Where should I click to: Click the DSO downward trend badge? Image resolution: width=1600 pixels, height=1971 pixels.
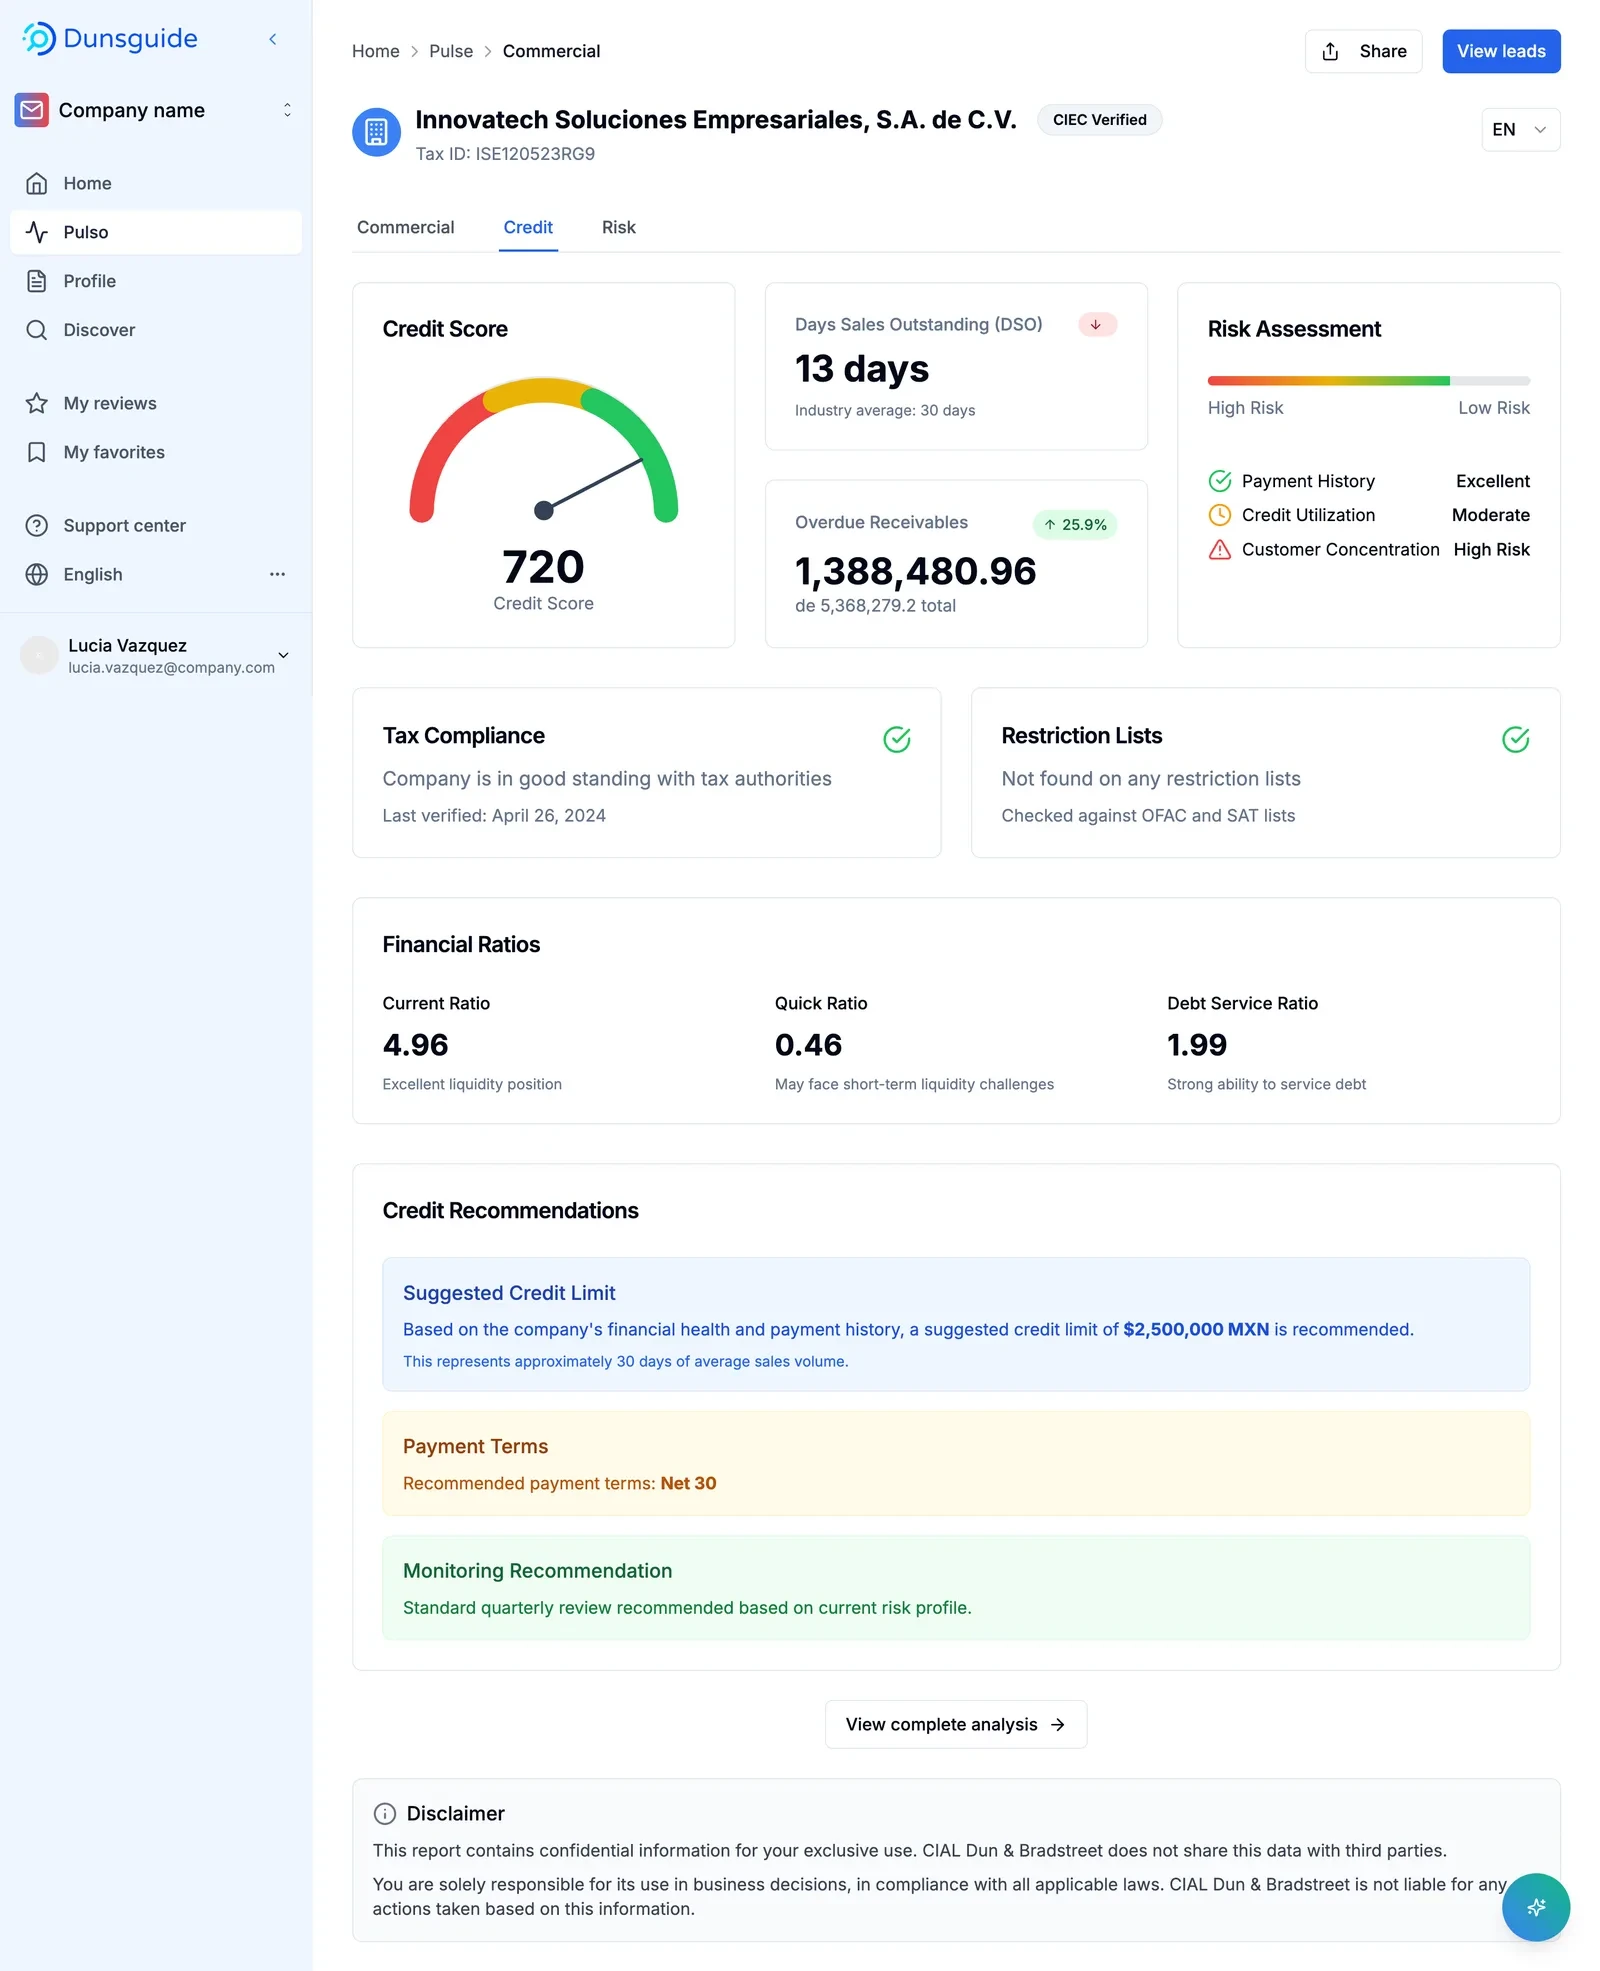tap(1097, 324)
